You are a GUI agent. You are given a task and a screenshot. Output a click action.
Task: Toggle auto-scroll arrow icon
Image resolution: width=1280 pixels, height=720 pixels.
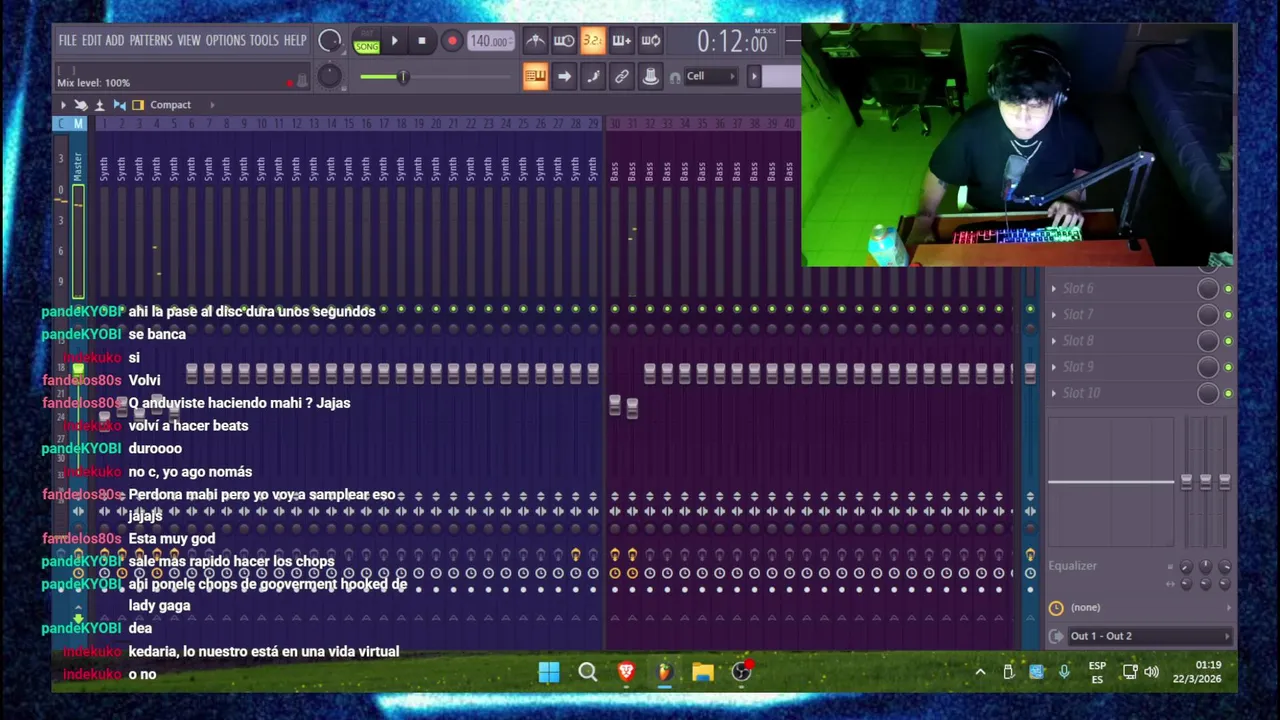pos(564,76)
